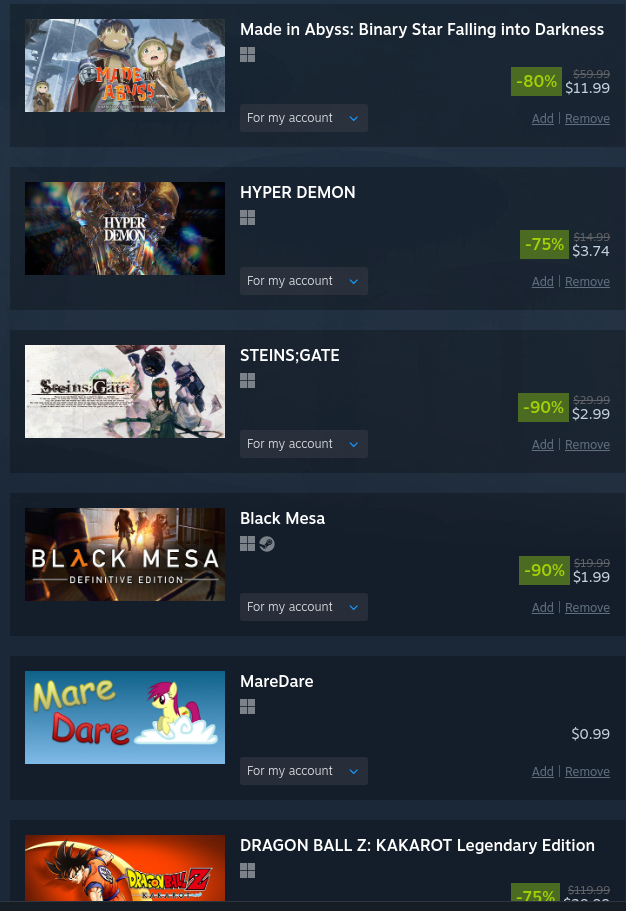The width and height of the screenshot is (626, 911).
Task: Click Windows platform icon under HYPER DEMON
Action: pos(248,218)
